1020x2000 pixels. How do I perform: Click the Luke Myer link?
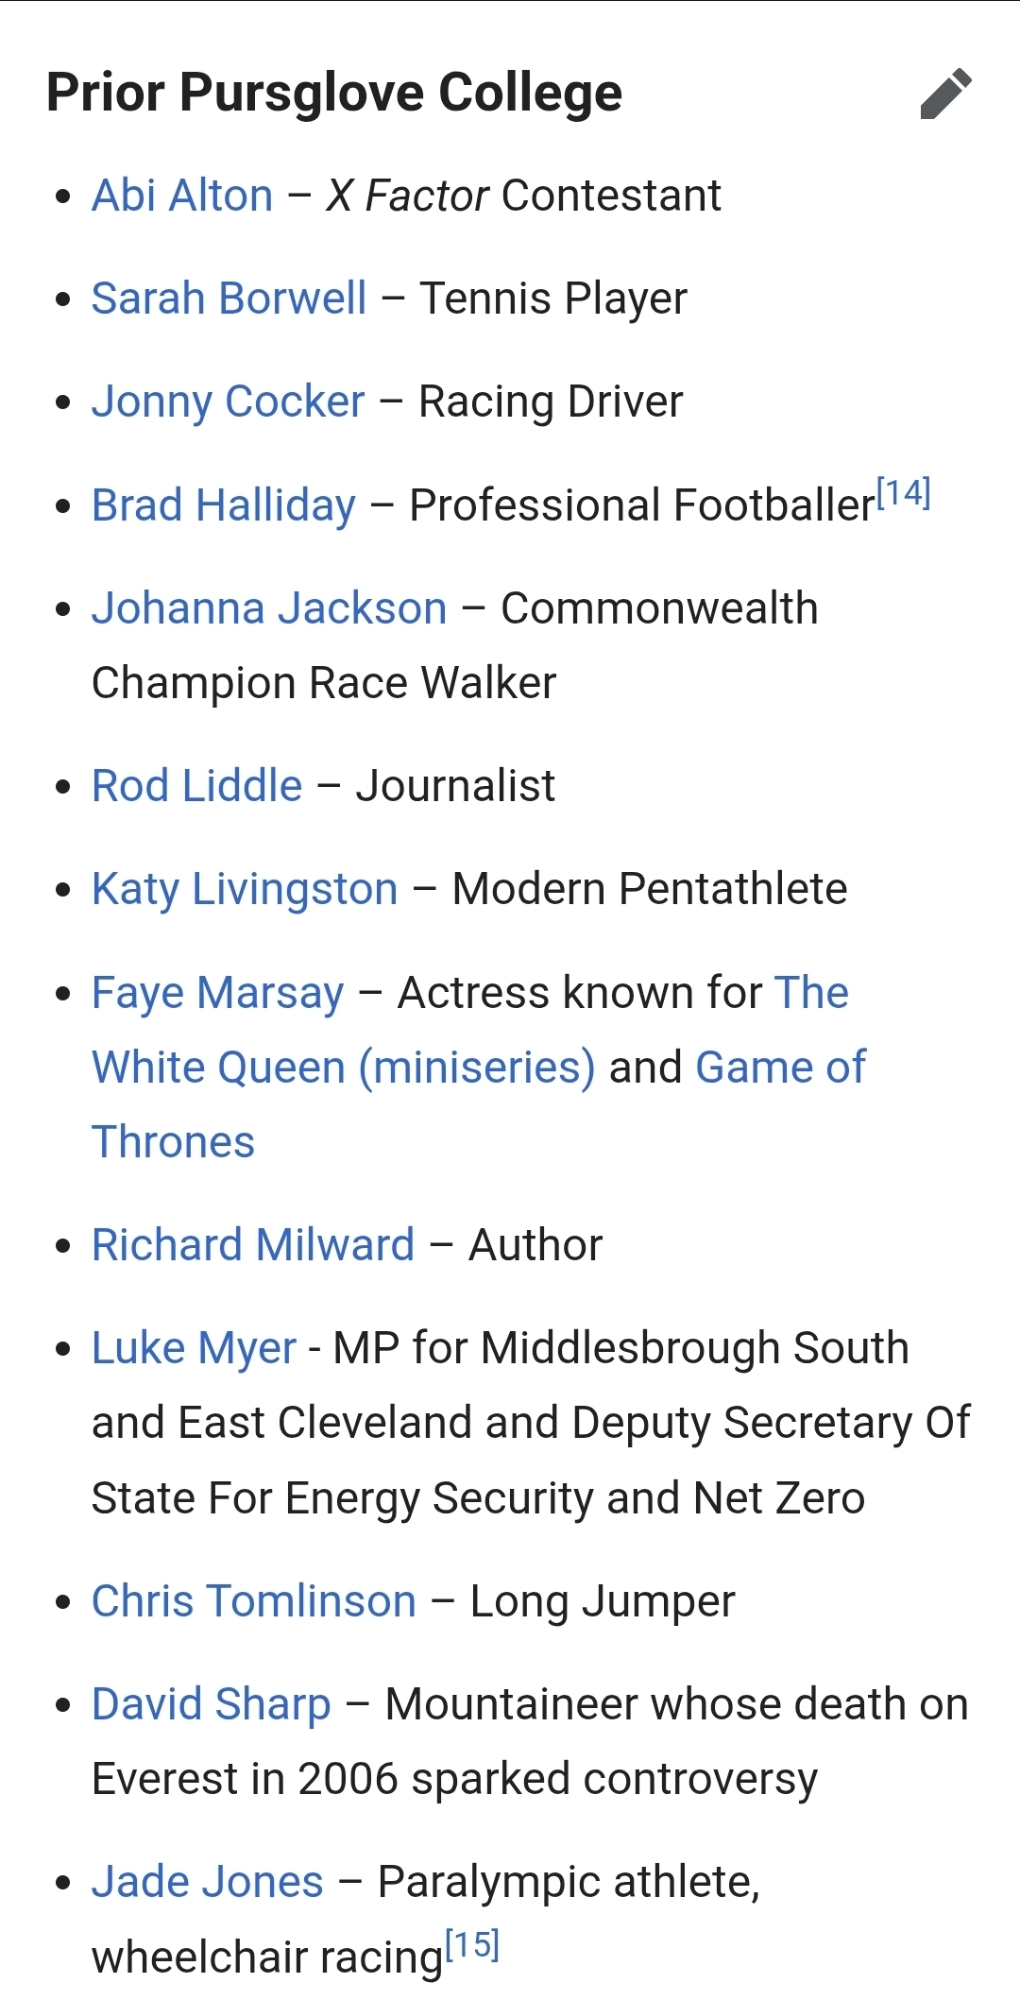[x=194, y=1348]
